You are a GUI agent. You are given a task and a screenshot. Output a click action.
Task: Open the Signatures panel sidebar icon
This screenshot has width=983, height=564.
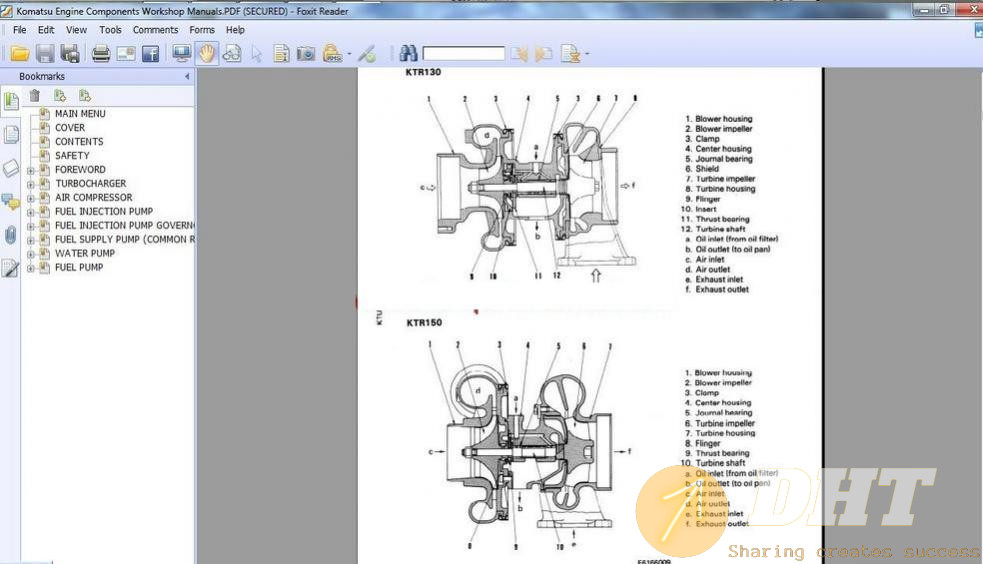(x=11, y=269)
